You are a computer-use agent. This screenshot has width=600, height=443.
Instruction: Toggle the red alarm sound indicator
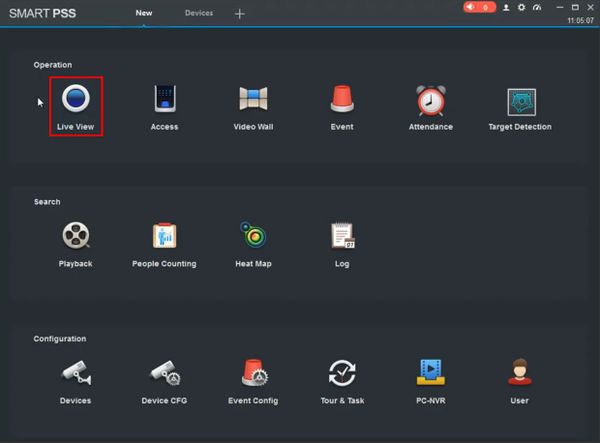(479, 7)
